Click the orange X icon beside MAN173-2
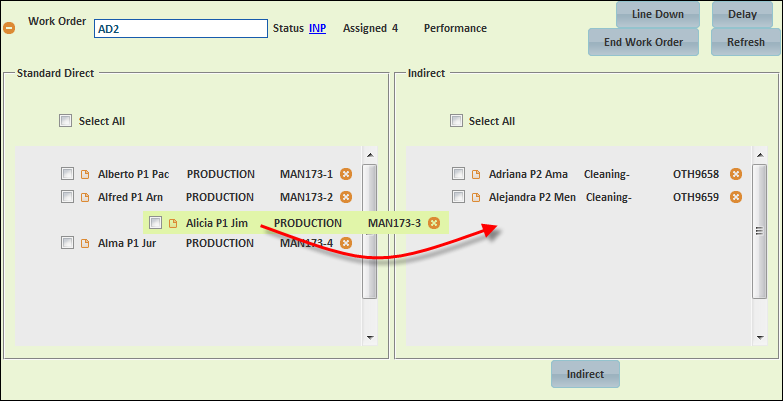 click(346, 197)
